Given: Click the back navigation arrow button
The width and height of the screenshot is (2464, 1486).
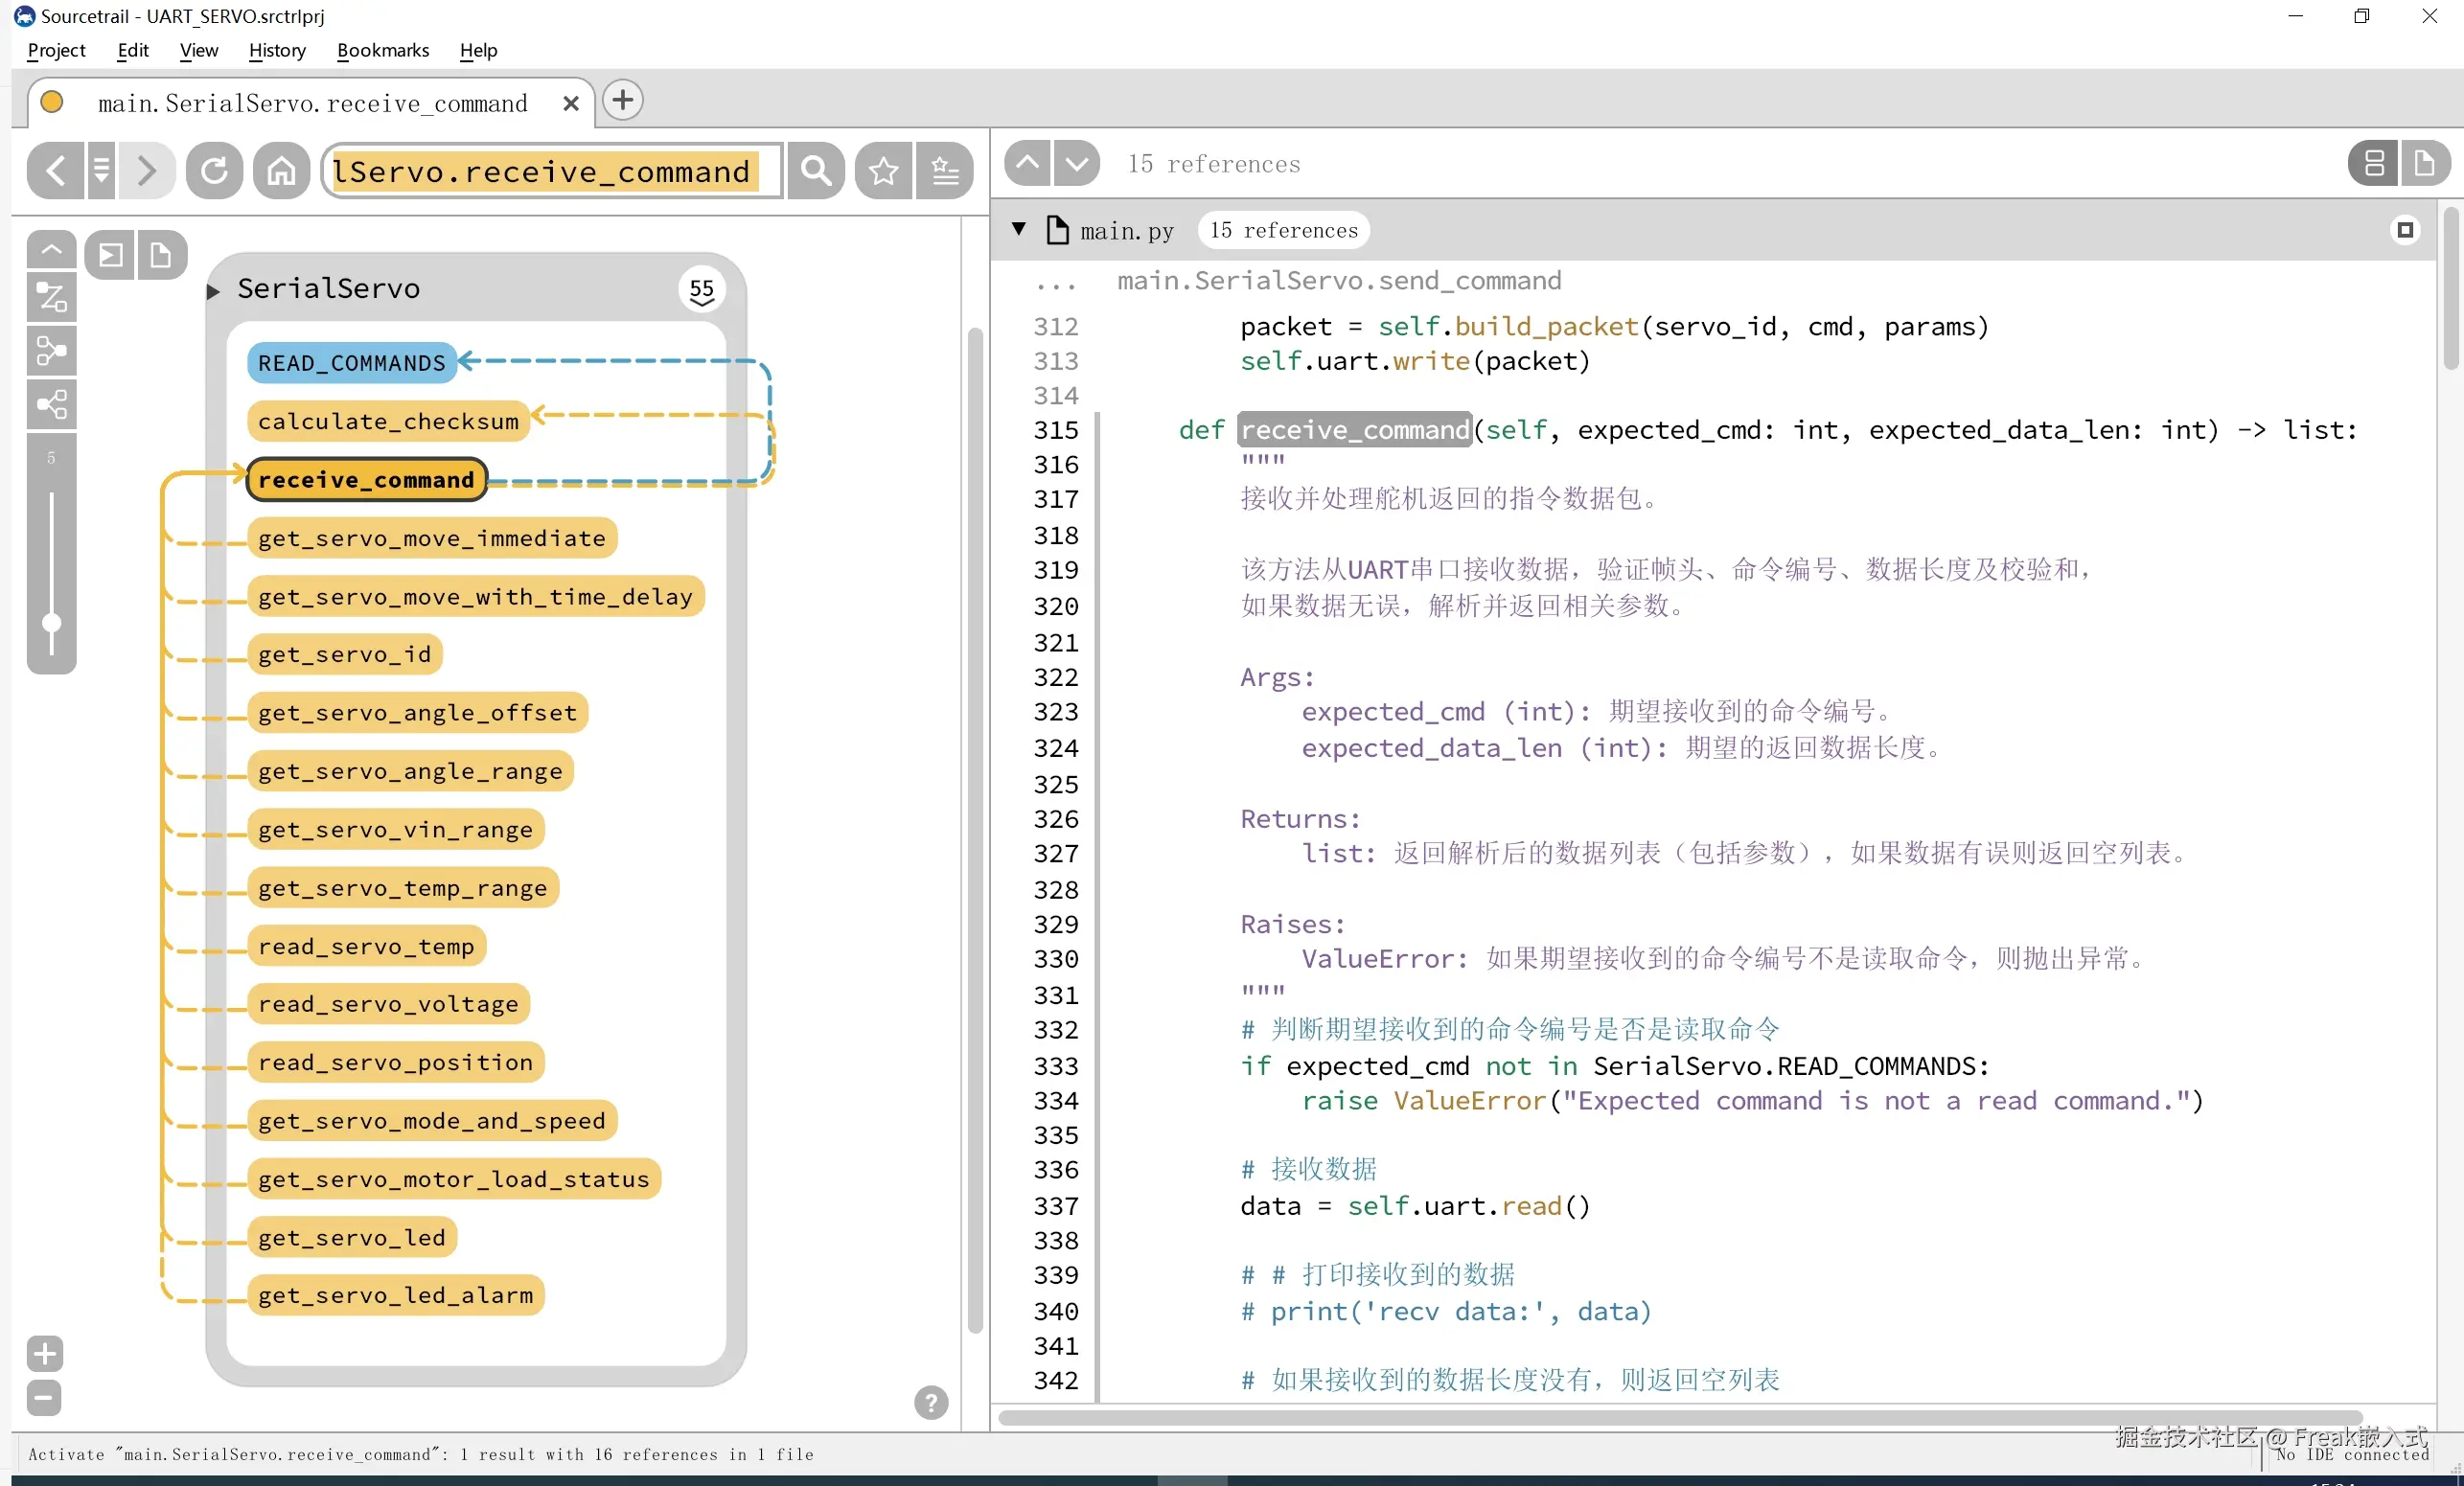Looking at the screenshot, I should point(56,171).
